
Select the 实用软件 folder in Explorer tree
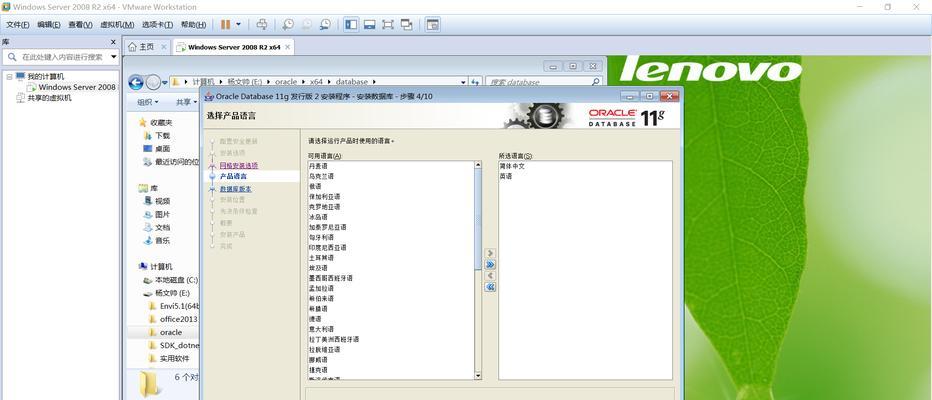[175, 358]
